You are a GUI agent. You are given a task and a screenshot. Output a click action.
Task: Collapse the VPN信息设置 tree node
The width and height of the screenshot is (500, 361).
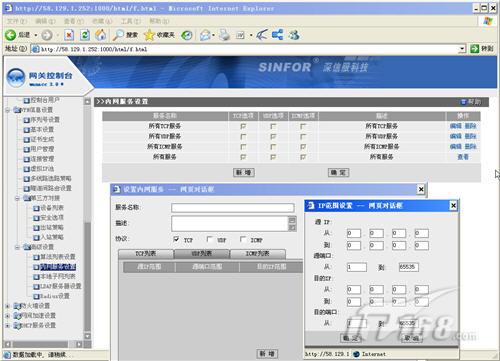(x=7, y=110)
